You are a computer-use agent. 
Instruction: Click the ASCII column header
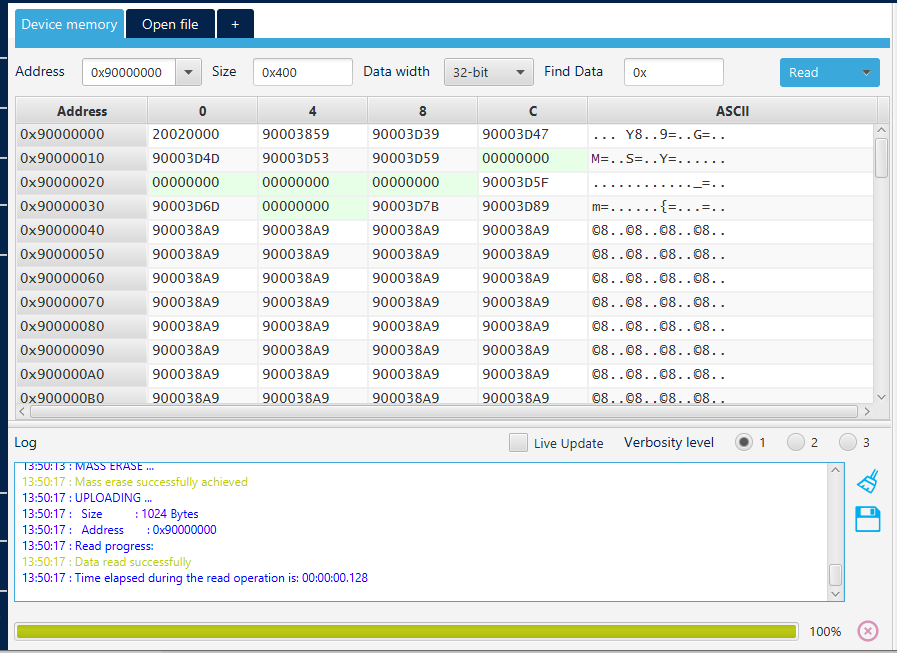coord(731,111)
